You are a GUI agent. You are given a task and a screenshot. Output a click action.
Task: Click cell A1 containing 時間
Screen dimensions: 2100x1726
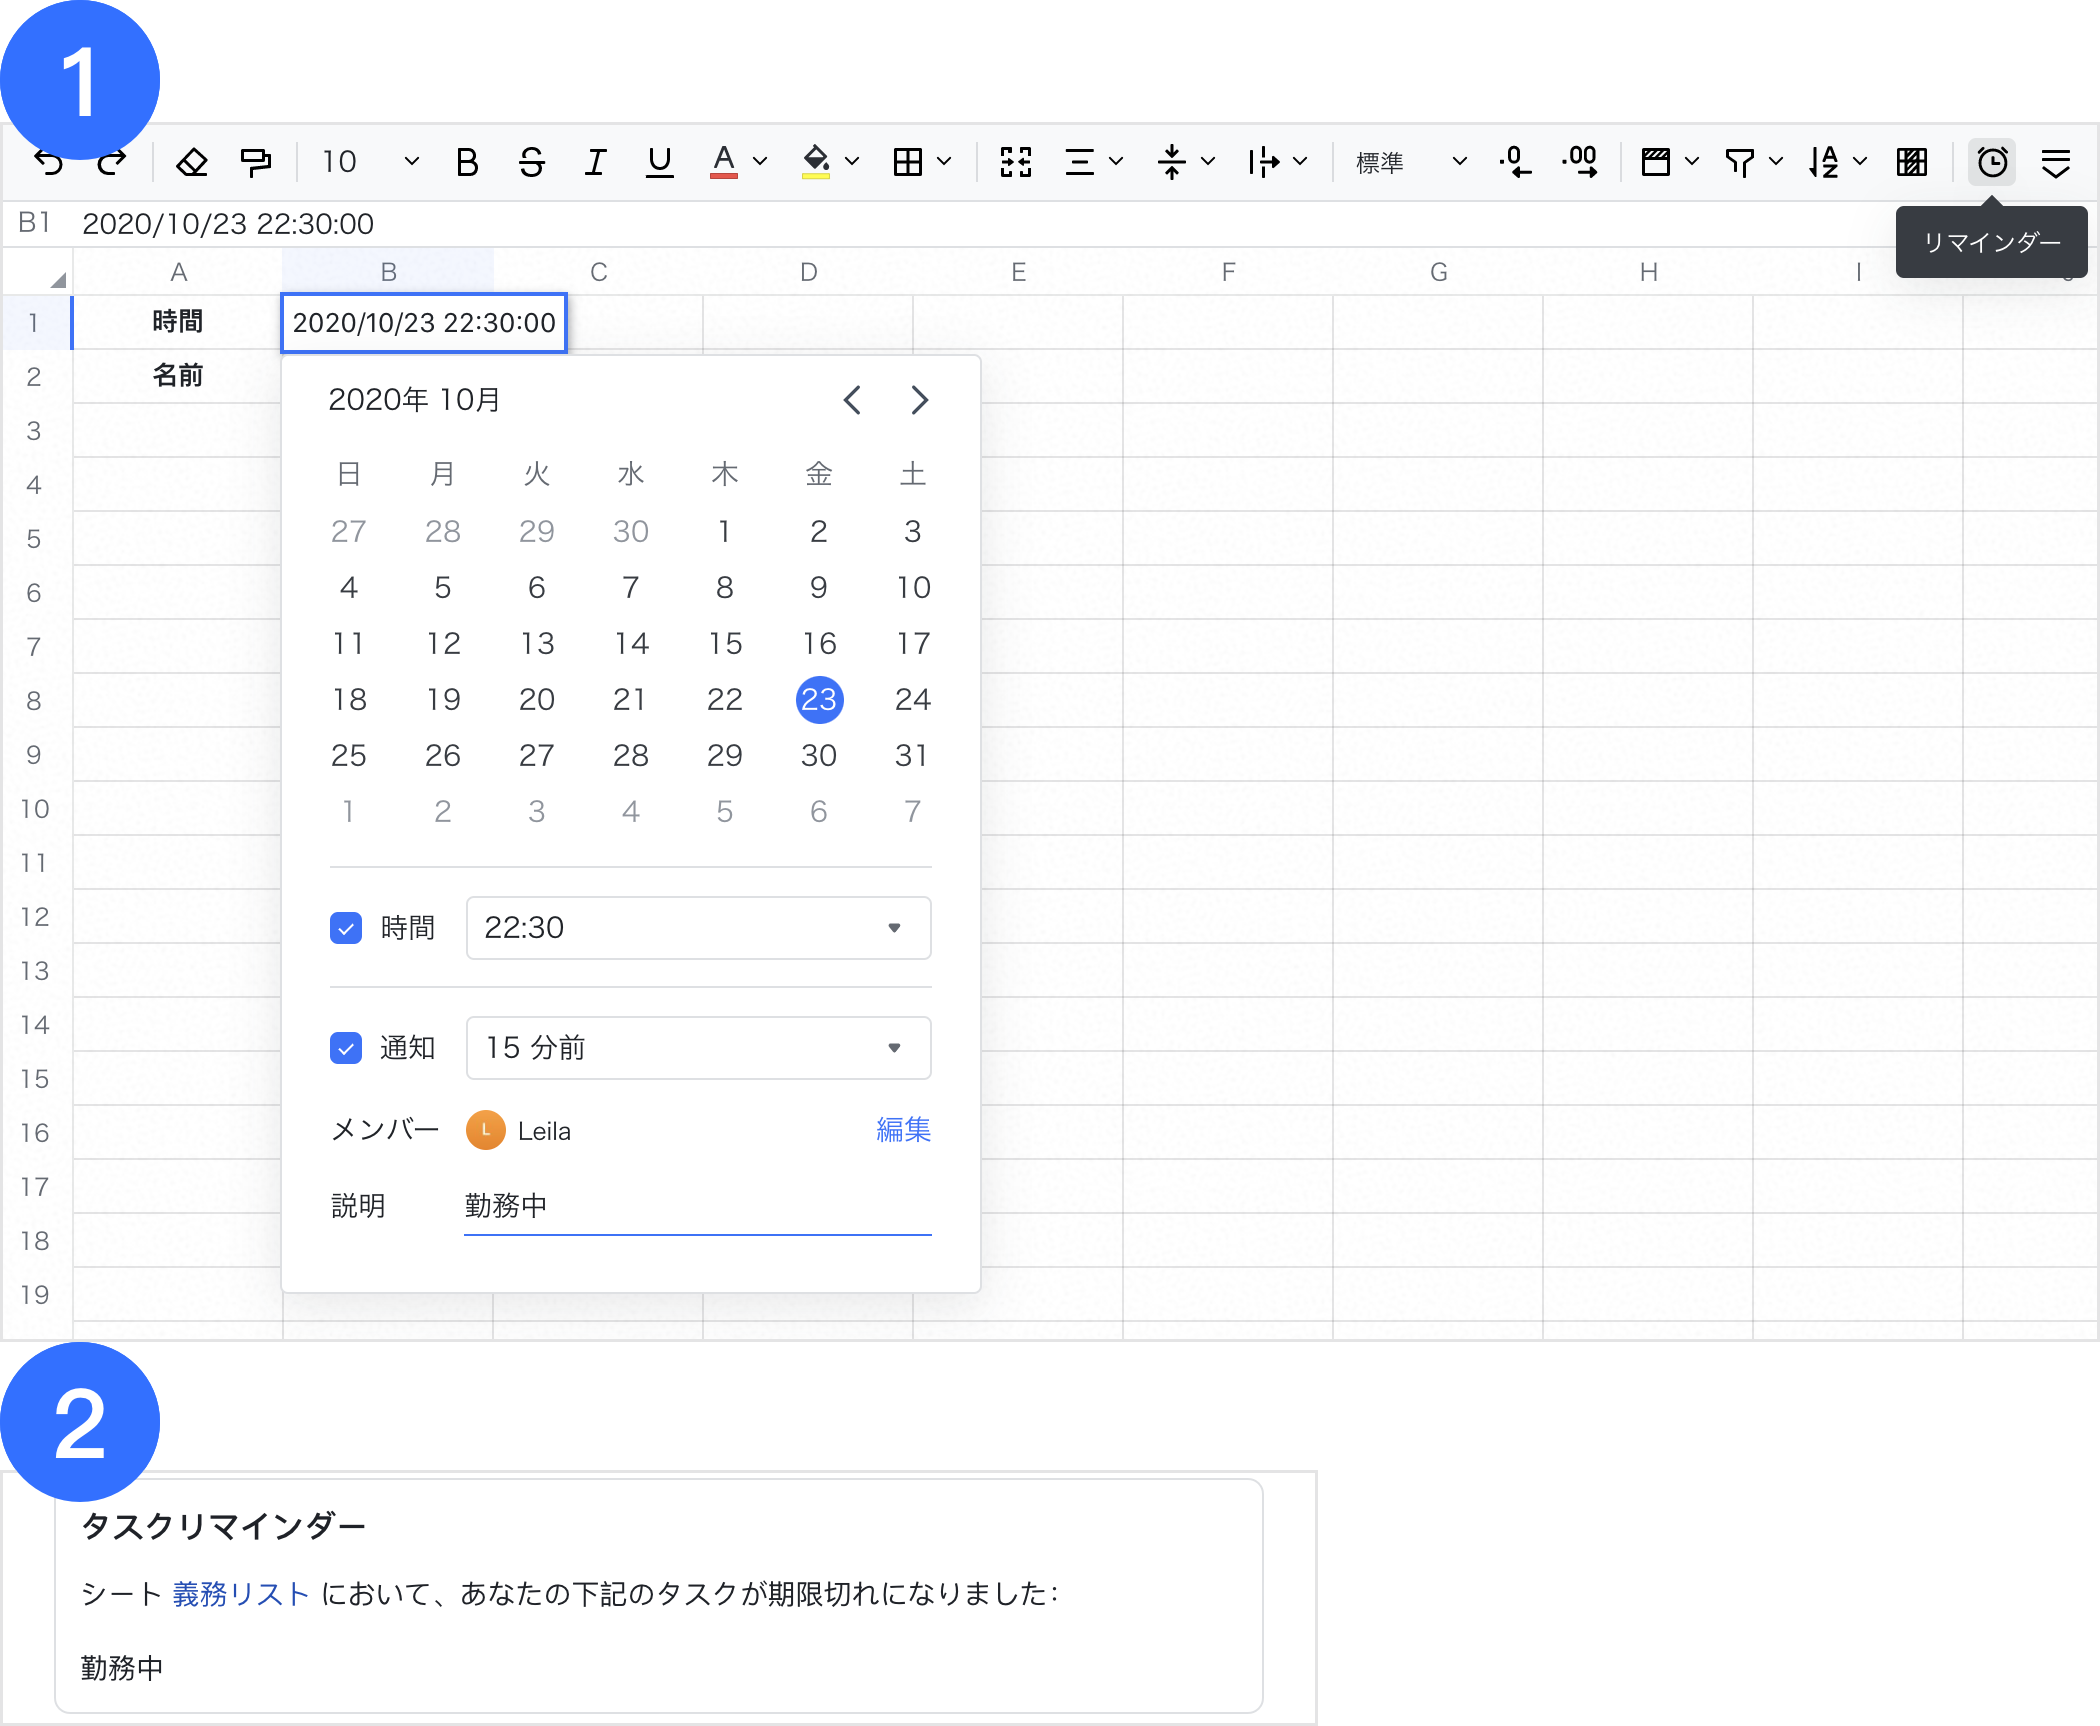tap(178, 322)
